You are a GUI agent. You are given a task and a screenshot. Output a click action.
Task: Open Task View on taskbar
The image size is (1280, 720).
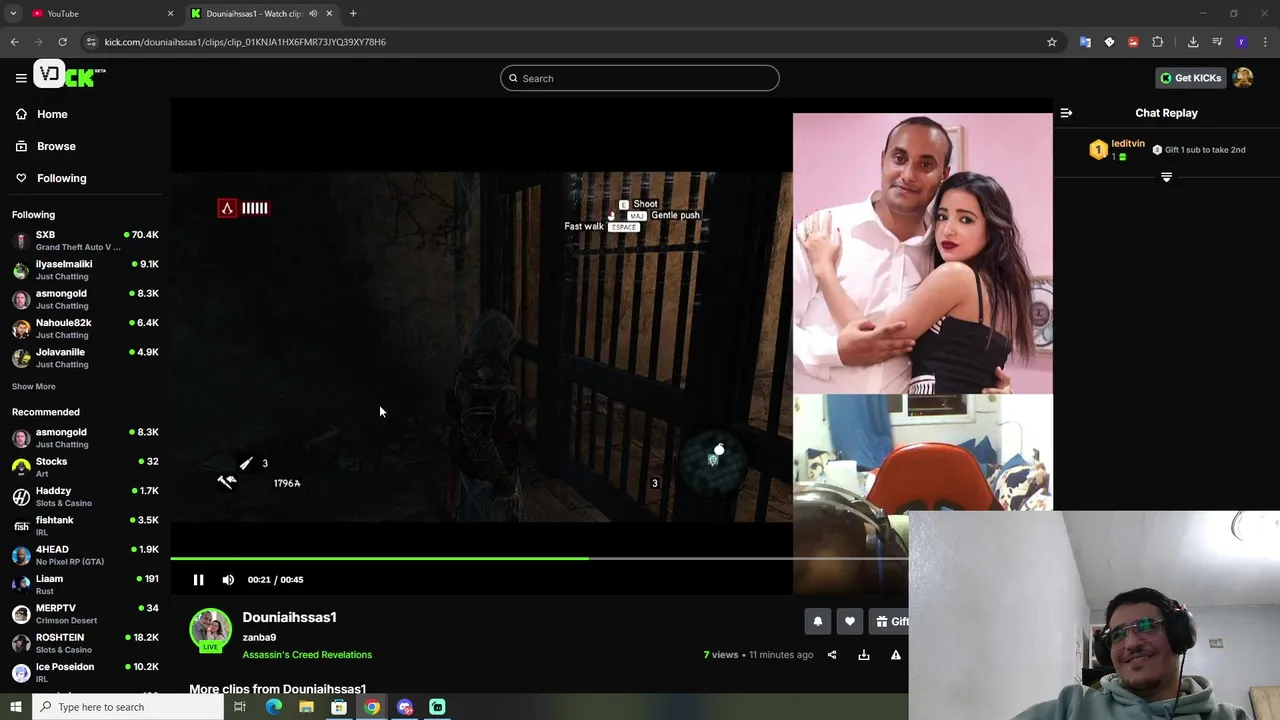pyautogui.click(x=240, y=707)
